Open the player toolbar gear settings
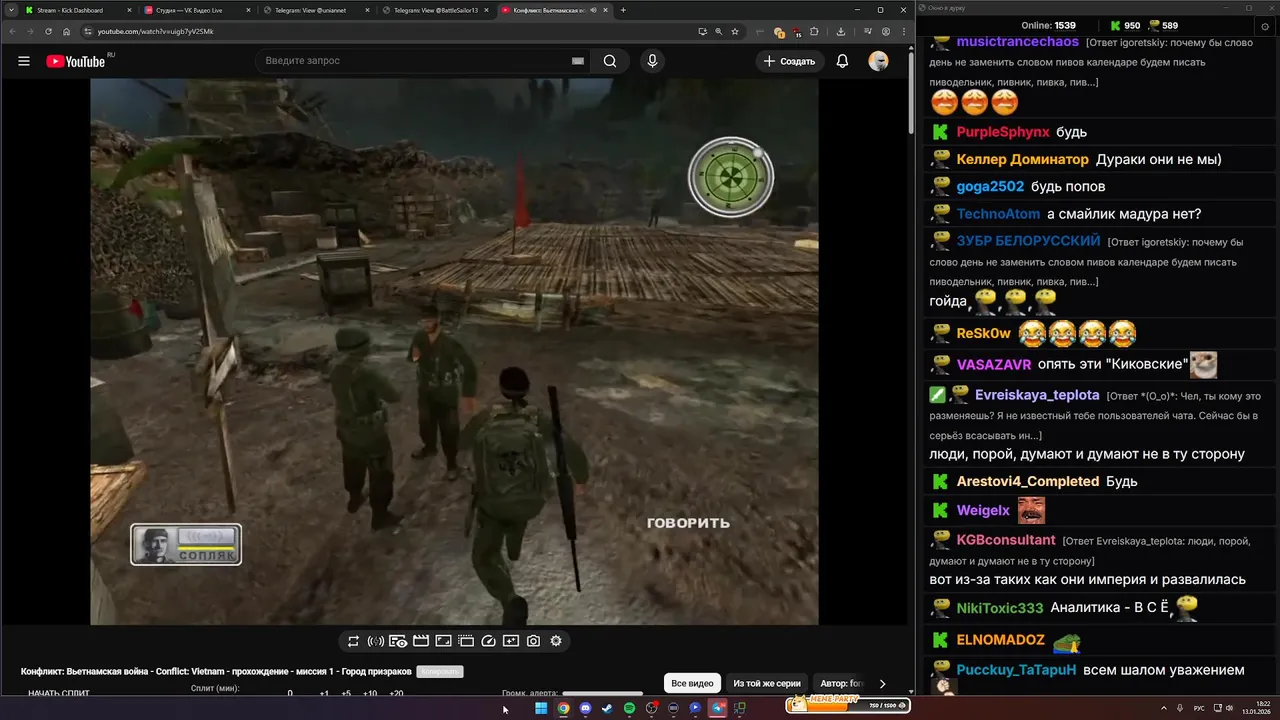This screenshot has width=1280, height=720. pyautogui.click(x=556, y=641)
